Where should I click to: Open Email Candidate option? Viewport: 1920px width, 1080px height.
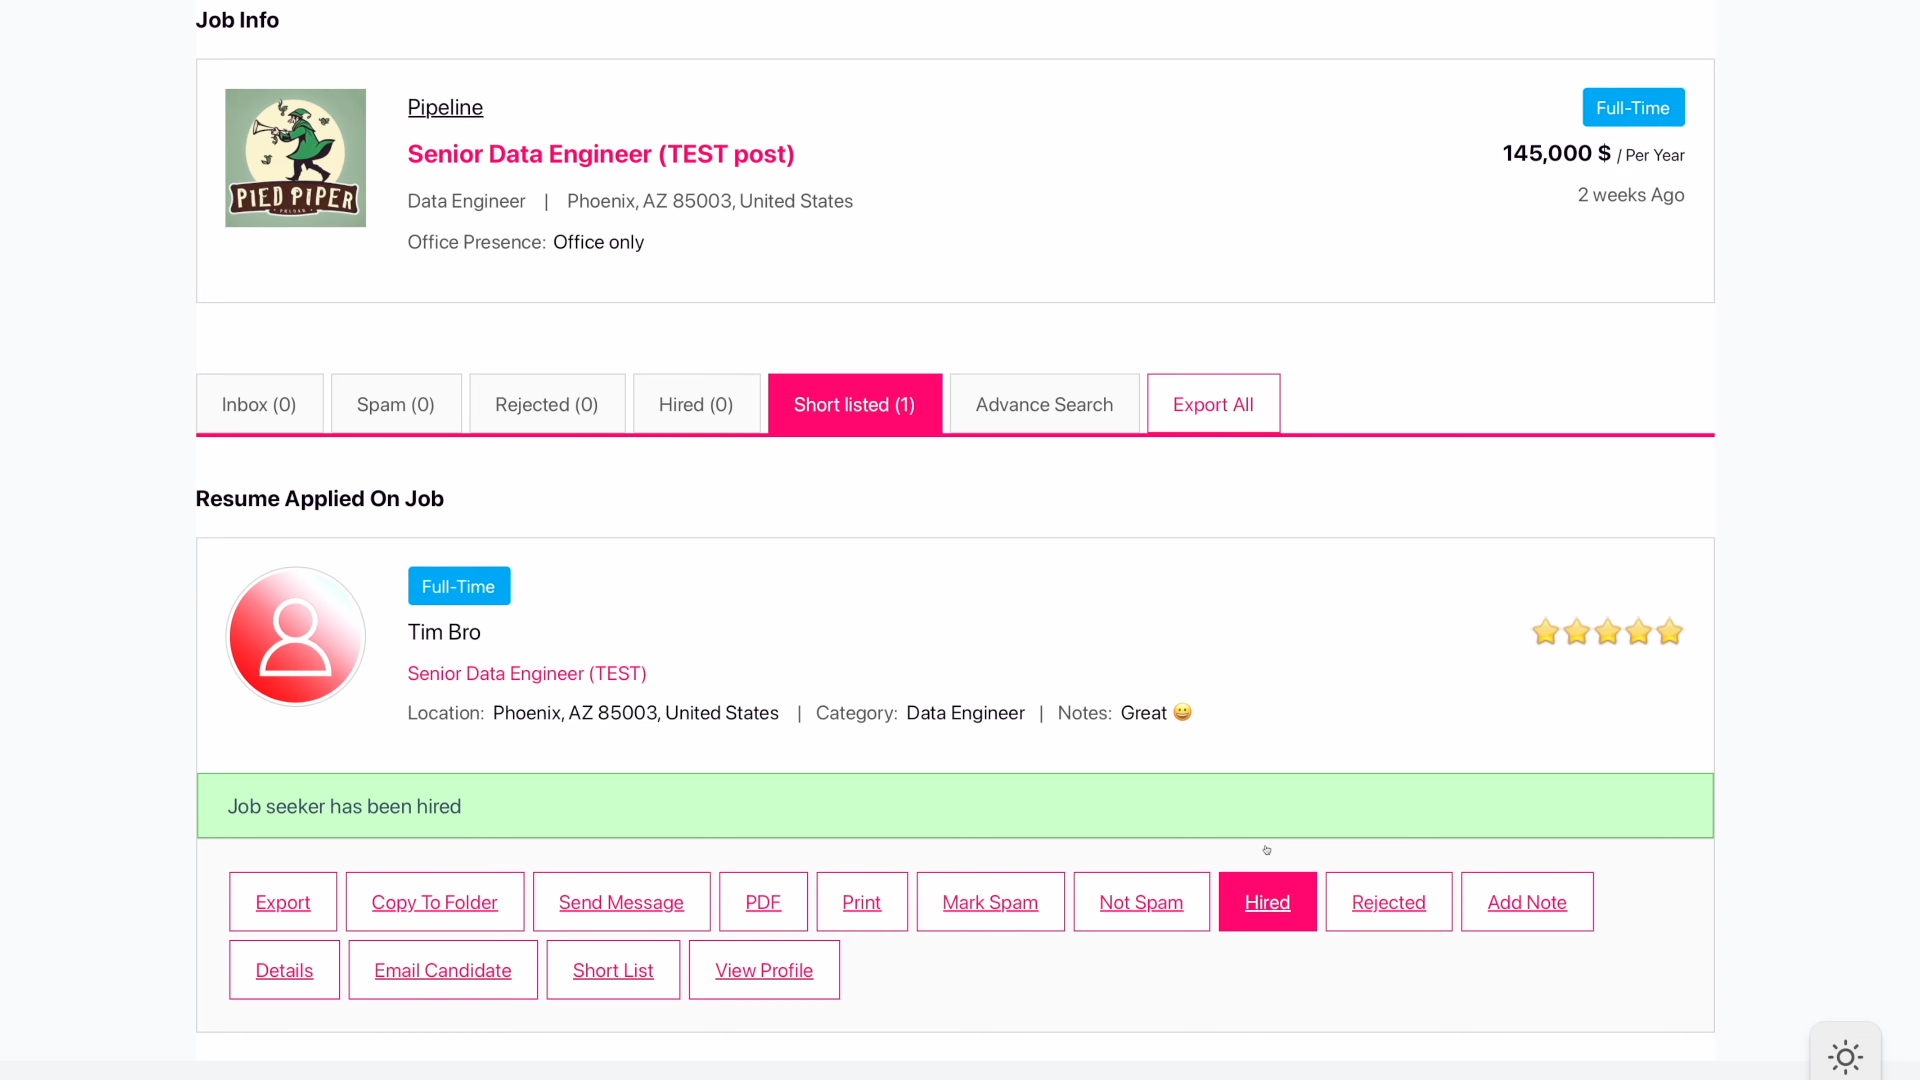443,970
